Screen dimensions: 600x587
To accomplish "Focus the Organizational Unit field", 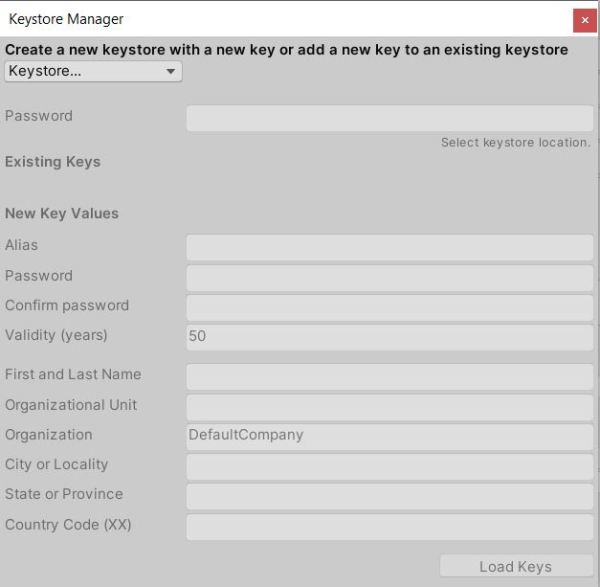I will (389, 406).
